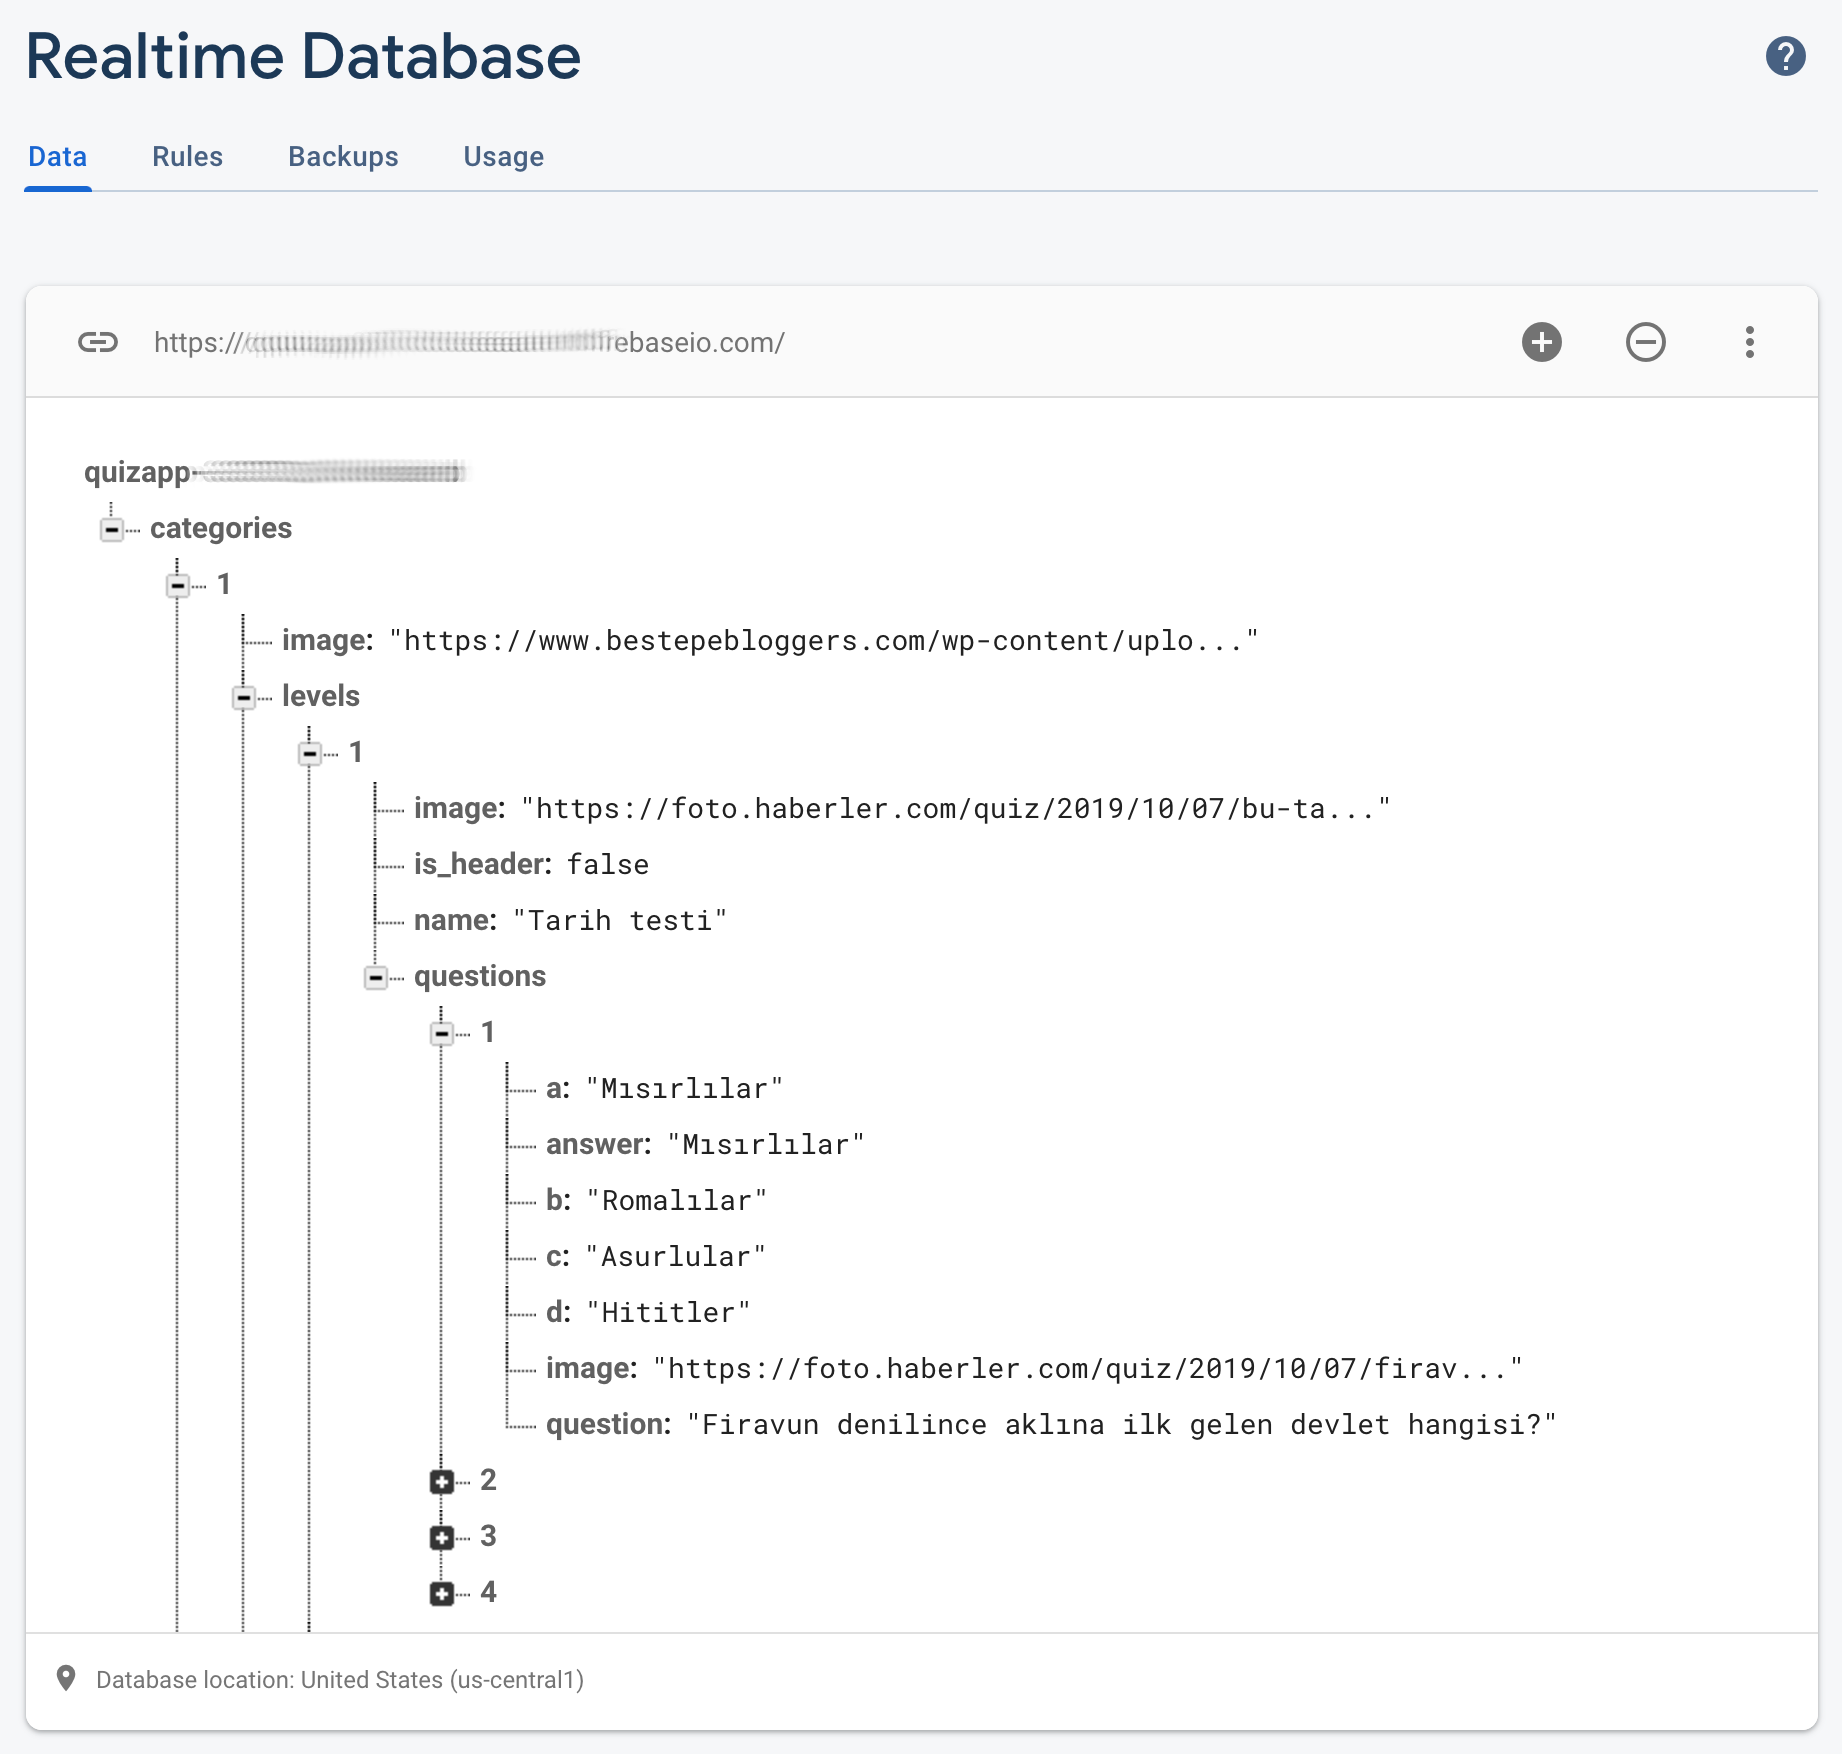Viewport: 1842px width, 1754px height.
Task: Collapse the categories node
Action: [112, 529]
